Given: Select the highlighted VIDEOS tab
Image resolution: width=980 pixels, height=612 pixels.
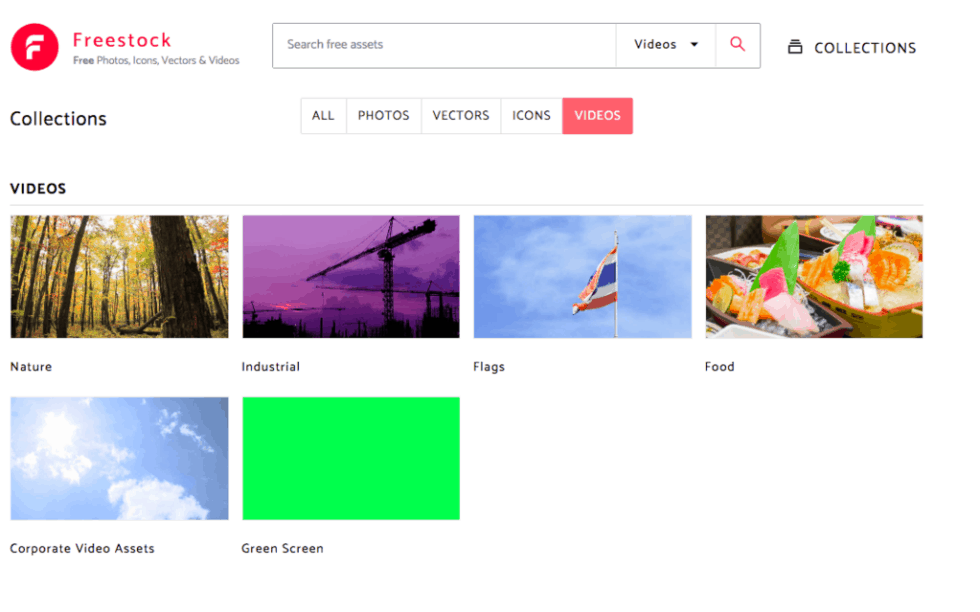Looking at the screenshot, I should tap(597, 115).
